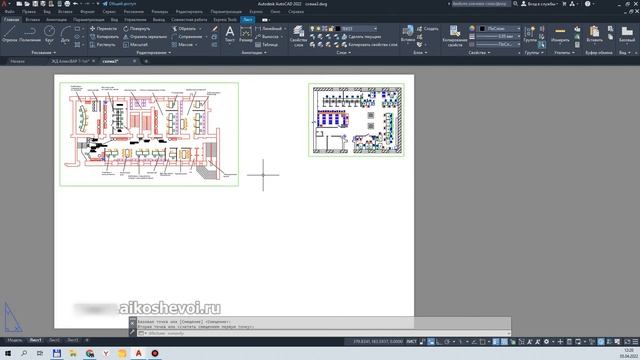Select the Полилиния (Polyline) tool
This screenshot has height=360, width=640.
click(x=29, y=34)
